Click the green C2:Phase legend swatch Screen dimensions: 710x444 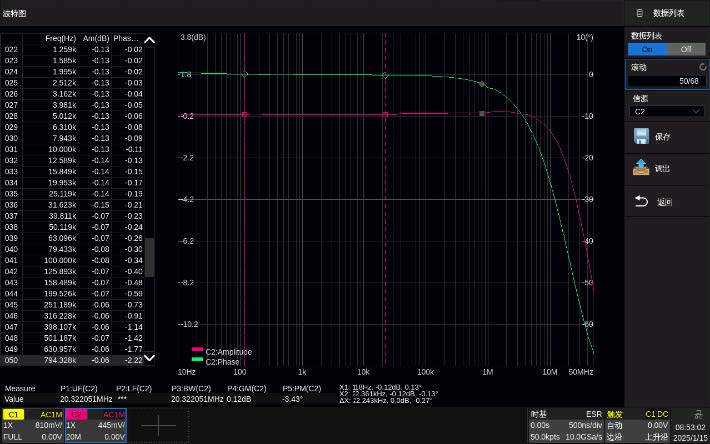point(197,359)
